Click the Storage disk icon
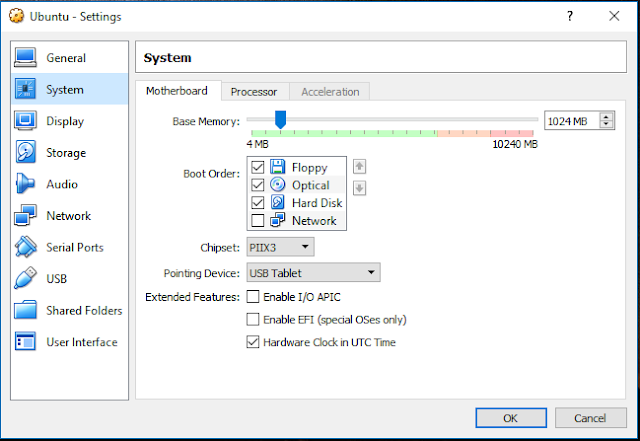The image size is (640, 441). pos(25,152)
